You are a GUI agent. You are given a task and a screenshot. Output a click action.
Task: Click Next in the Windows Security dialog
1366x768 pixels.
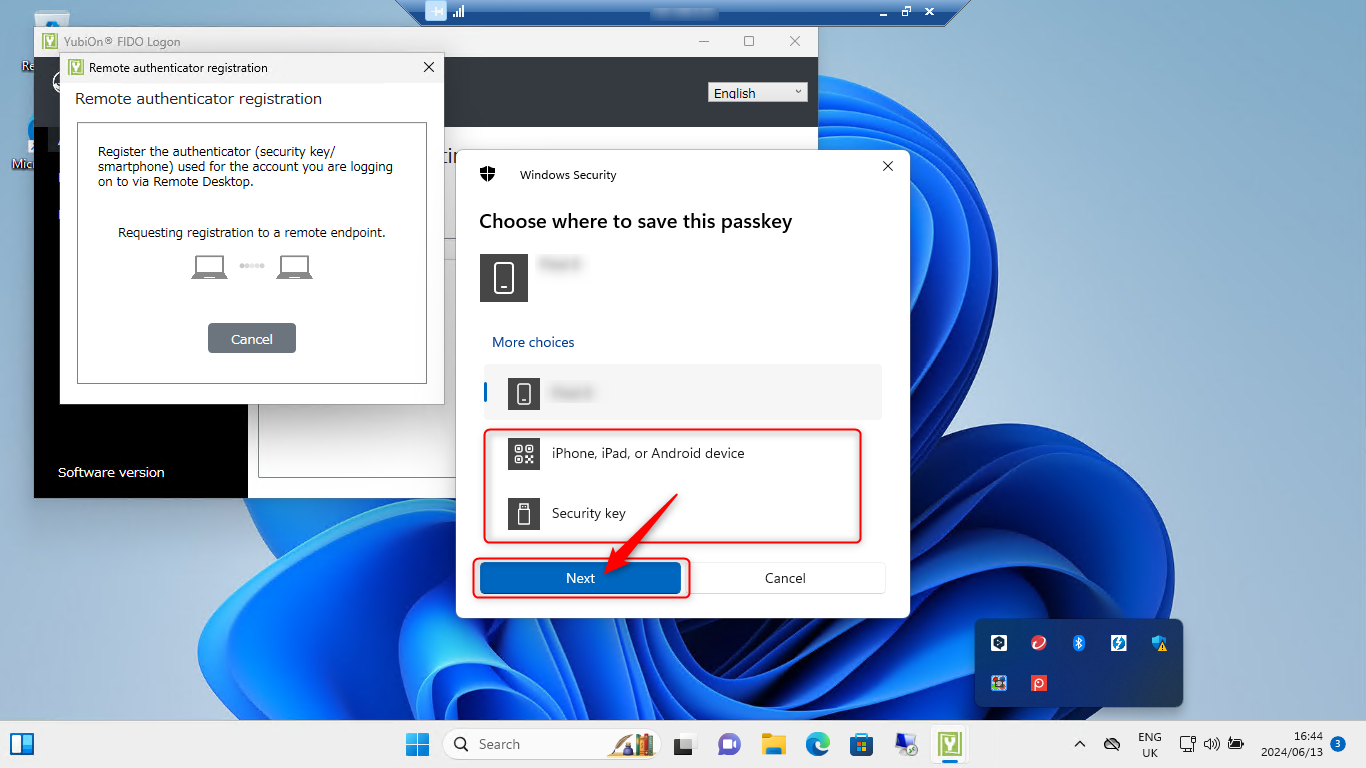point(580,578)
